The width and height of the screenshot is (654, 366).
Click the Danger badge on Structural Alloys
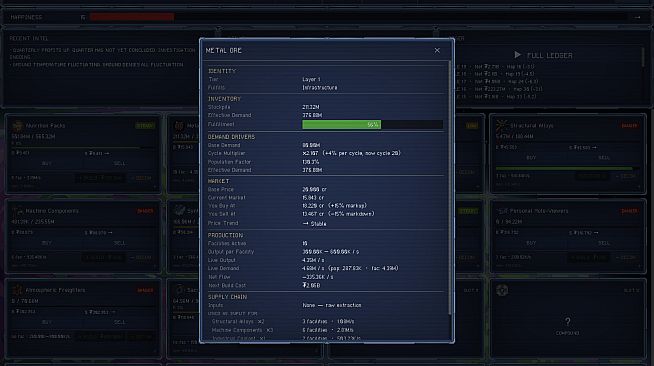click(629, 125)
